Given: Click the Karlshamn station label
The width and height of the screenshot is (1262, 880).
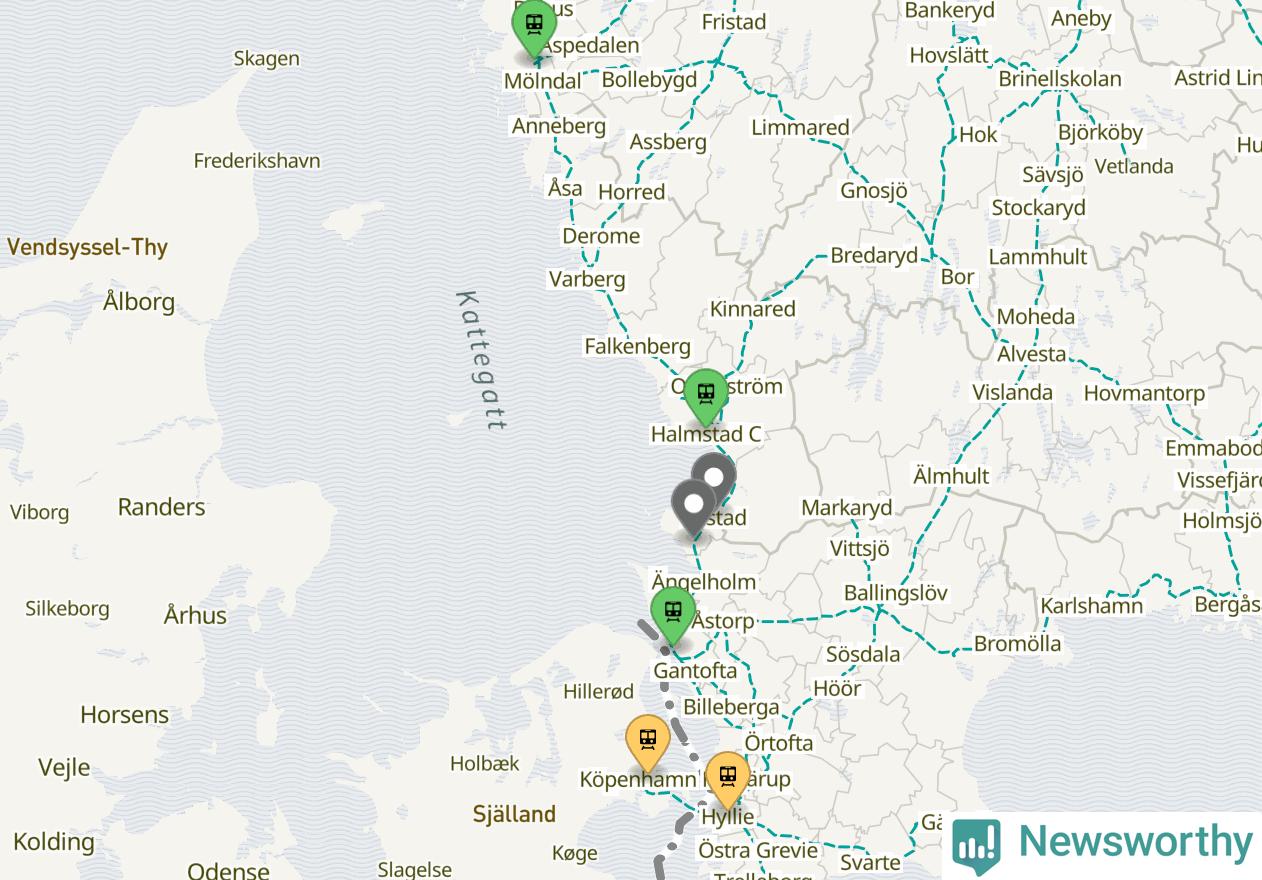Looking at the screenshot, I should coord(1091,606).
